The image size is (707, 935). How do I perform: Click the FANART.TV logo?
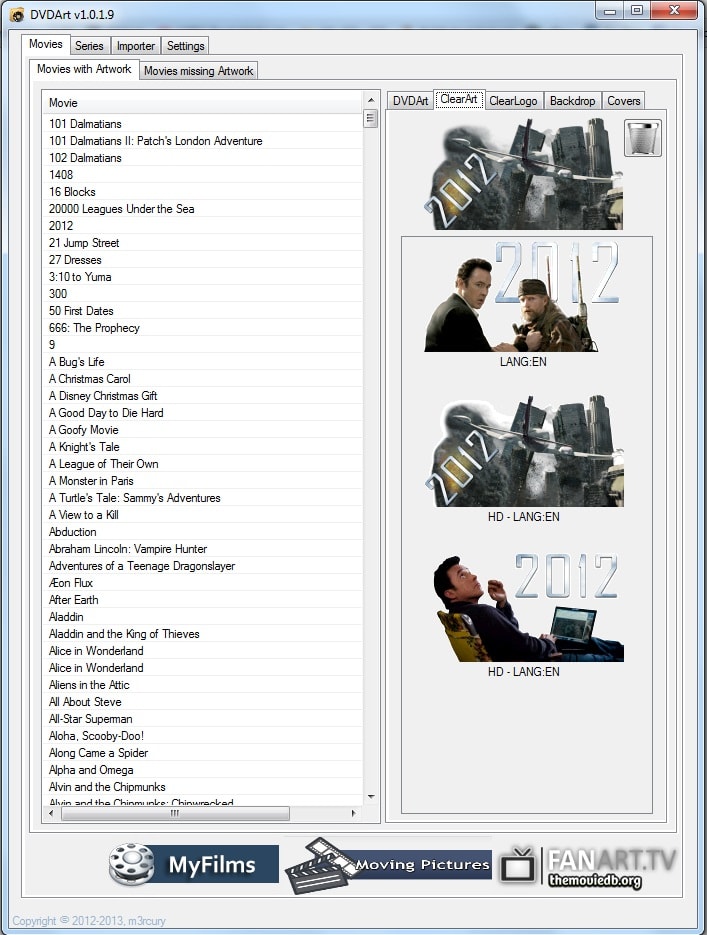[588, 868]
